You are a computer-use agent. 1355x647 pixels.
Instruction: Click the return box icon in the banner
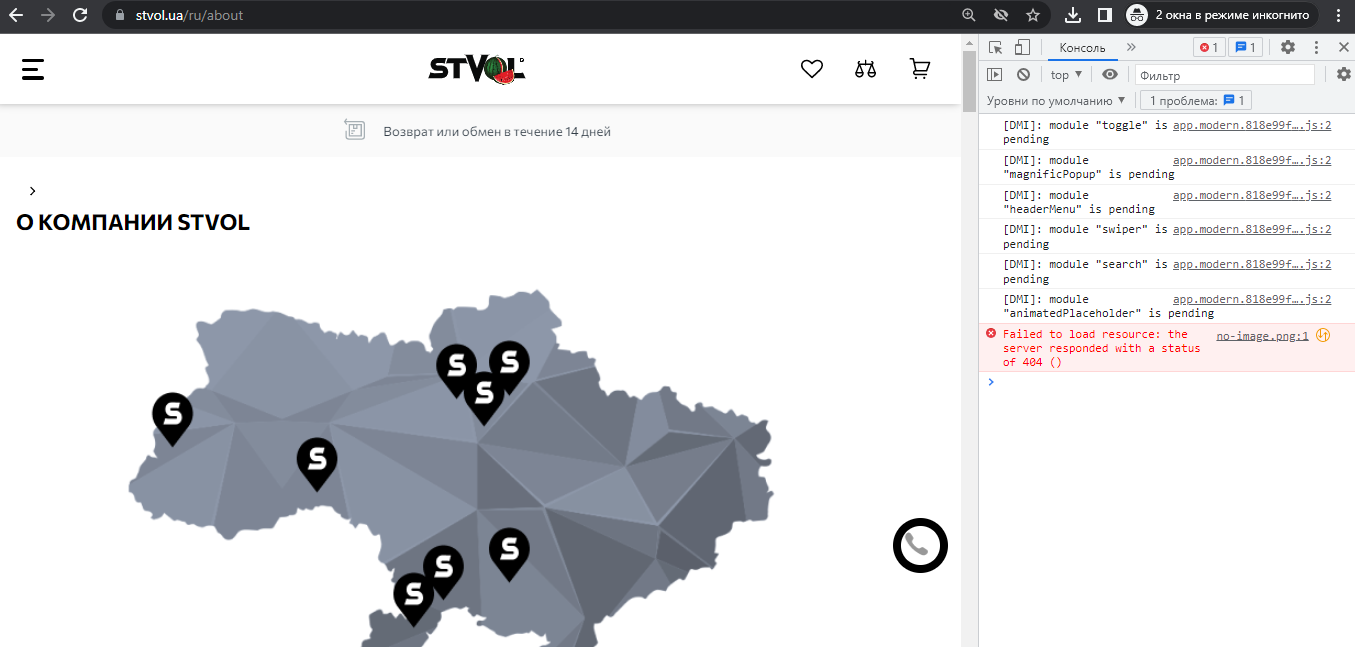click(354, 130)
